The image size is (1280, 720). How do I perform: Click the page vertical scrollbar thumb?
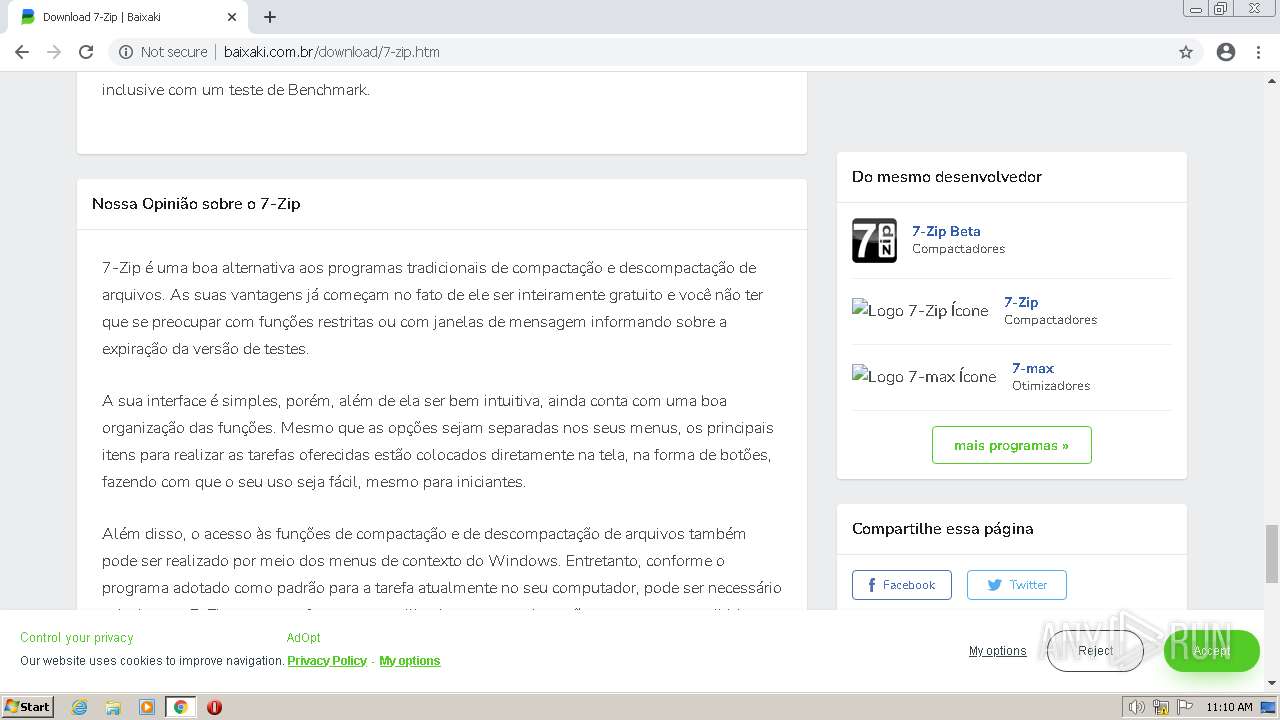click(x=1272, y=553)
